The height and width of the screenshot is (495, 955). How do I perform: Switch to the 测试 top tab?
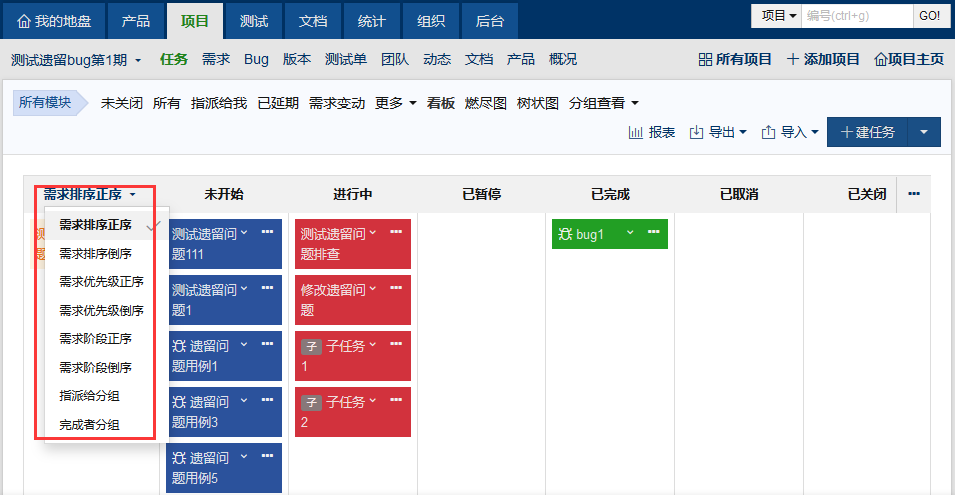254,20
